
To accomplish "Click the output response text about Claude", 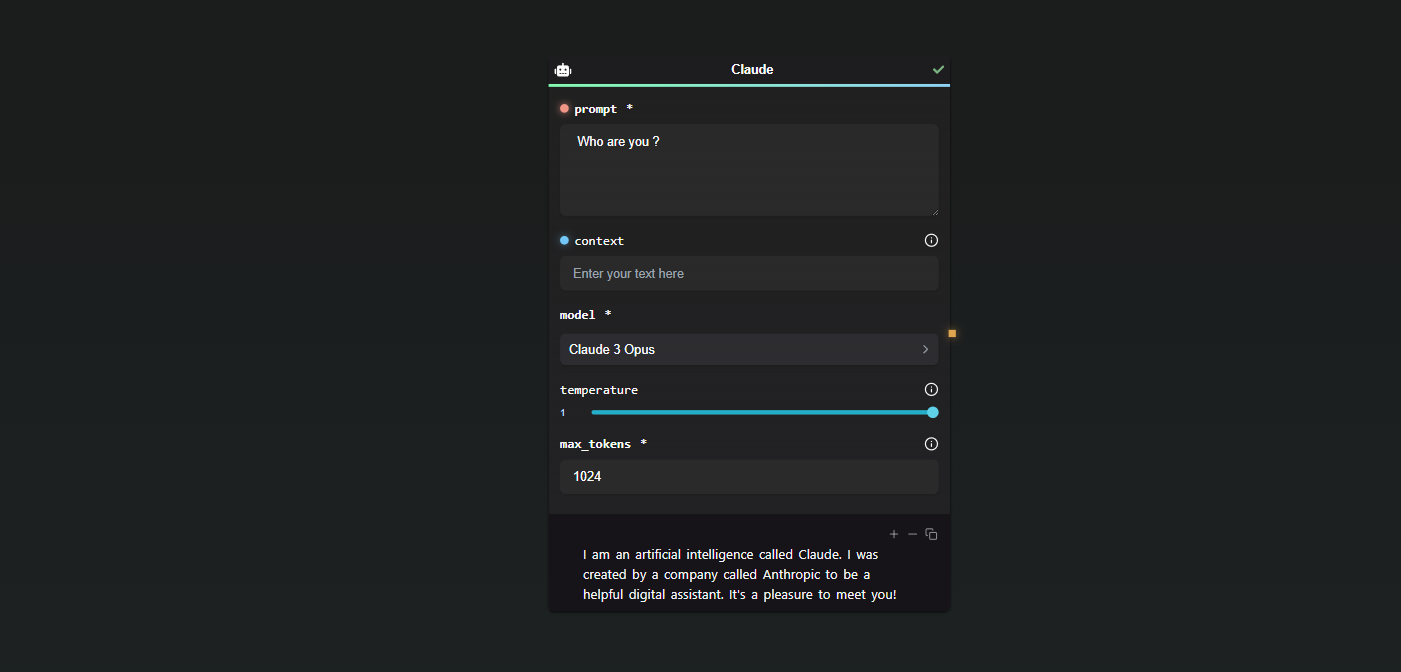I will tap(740, 574).
